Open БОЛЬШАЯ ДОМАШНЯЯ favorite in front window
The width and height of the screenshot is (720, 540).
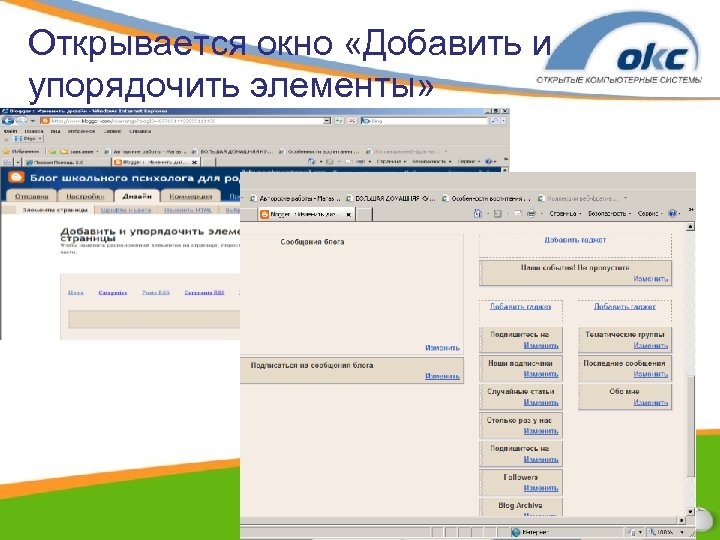pyautogui.click(x=391, y=199)
